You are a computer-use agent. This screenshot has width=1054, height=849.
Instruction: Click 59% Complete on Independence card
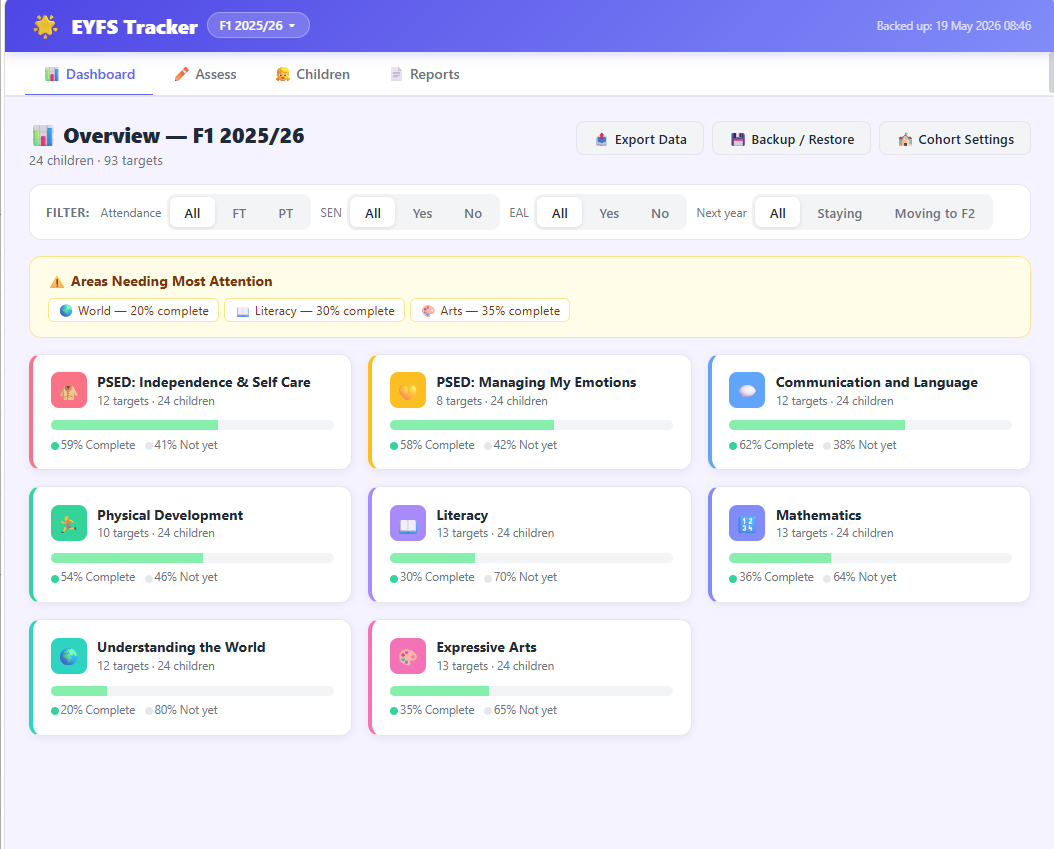coord(93,445)
